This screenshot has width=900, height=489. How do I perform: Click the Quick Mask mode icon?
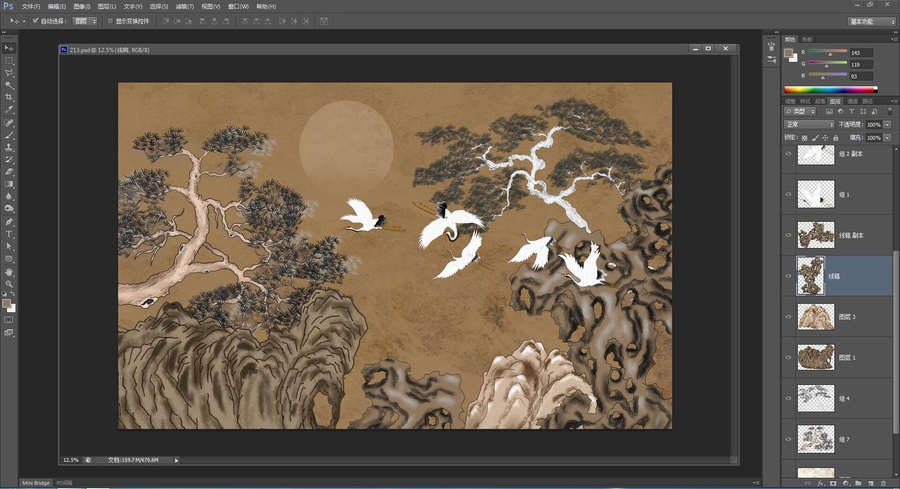[x=9, y=320]
